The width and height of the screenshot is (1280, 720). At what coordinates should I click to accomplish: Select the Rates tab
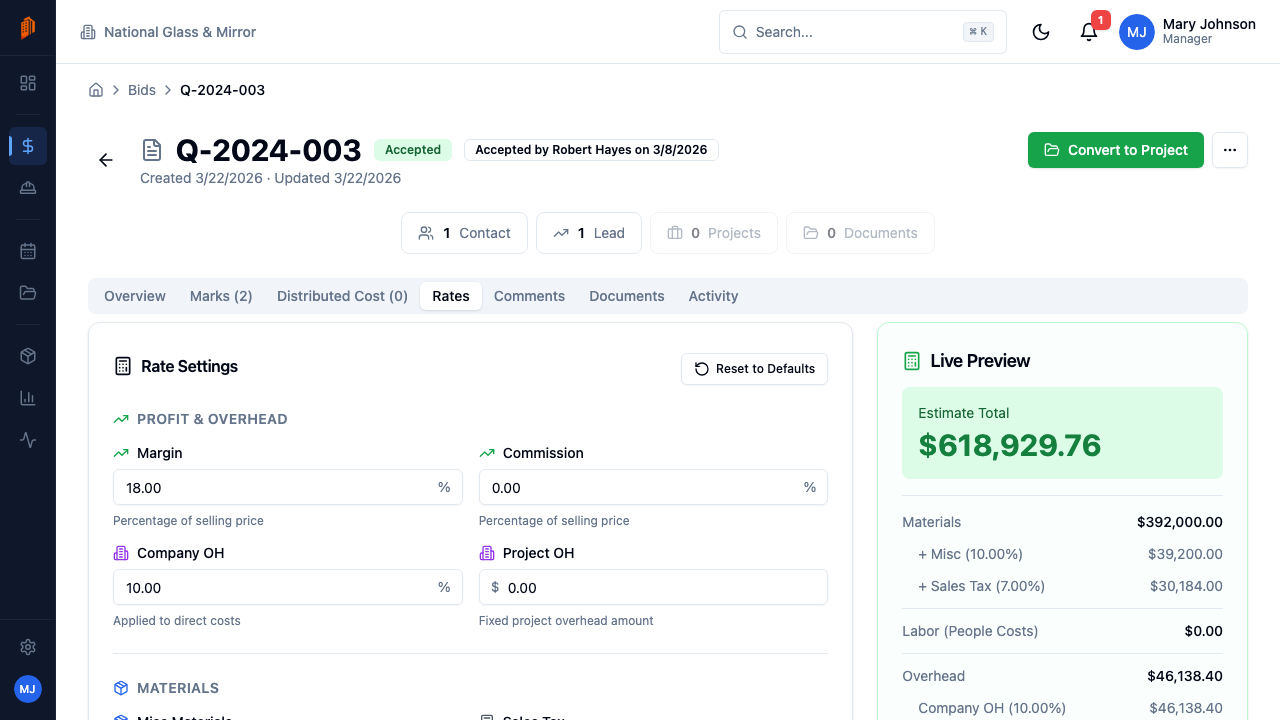click(x=451, y=296)
